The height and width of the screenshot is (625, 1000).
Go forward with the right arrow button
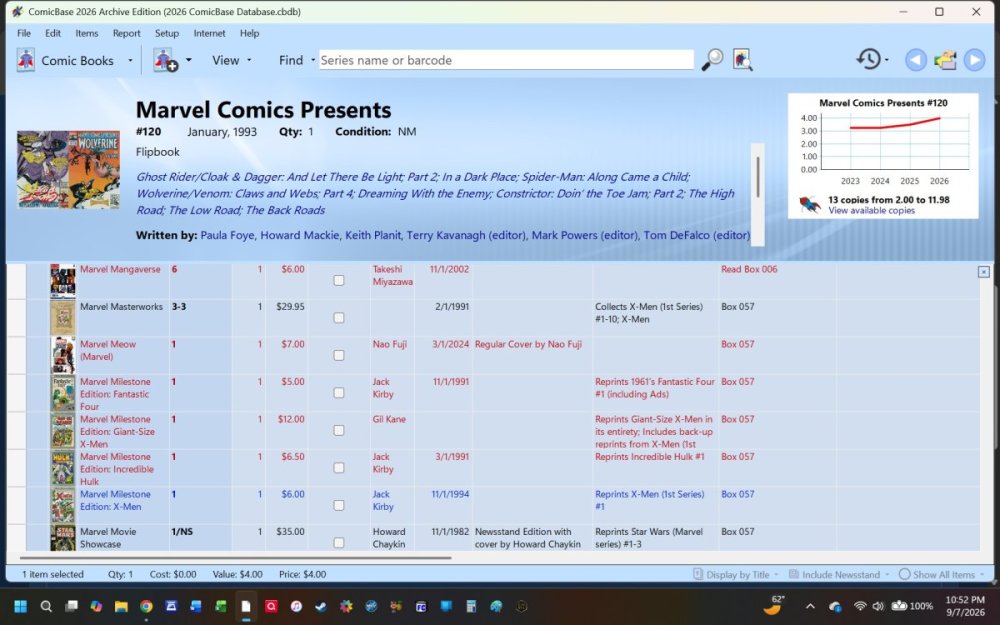pyautogui.click(x=974, y=60)
